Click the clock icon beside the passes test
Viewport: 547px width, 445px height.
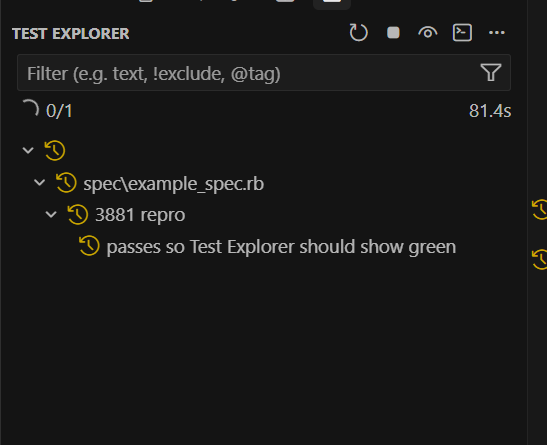click(89, 246)
